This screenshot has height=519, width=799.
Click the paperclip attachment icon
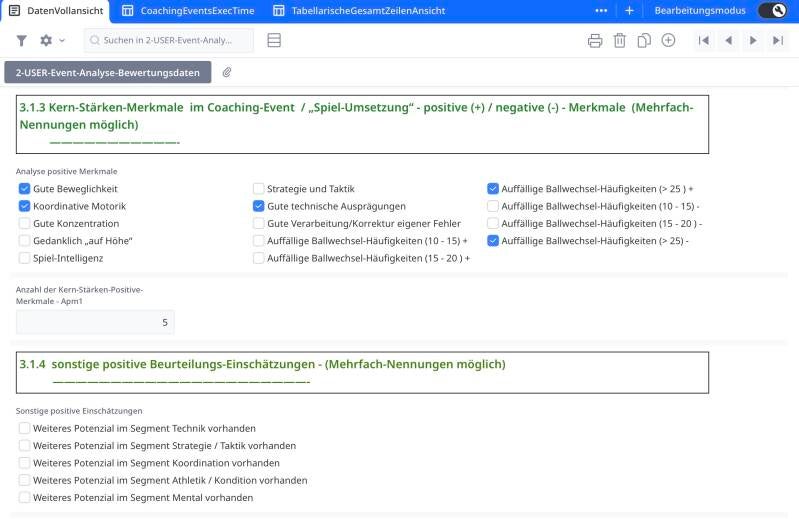coord(227,72)
